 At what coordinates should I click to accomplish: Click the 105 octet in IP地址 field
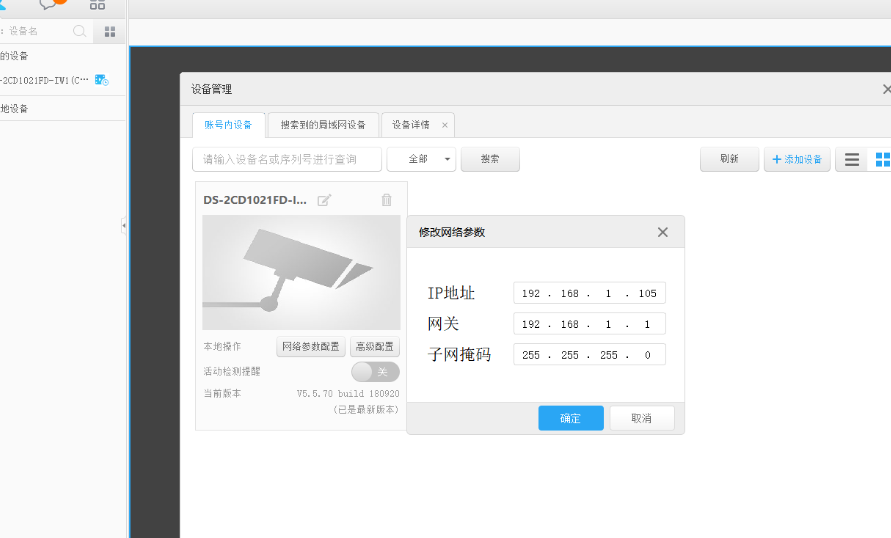pyautogui.click(x=647, y=294)
